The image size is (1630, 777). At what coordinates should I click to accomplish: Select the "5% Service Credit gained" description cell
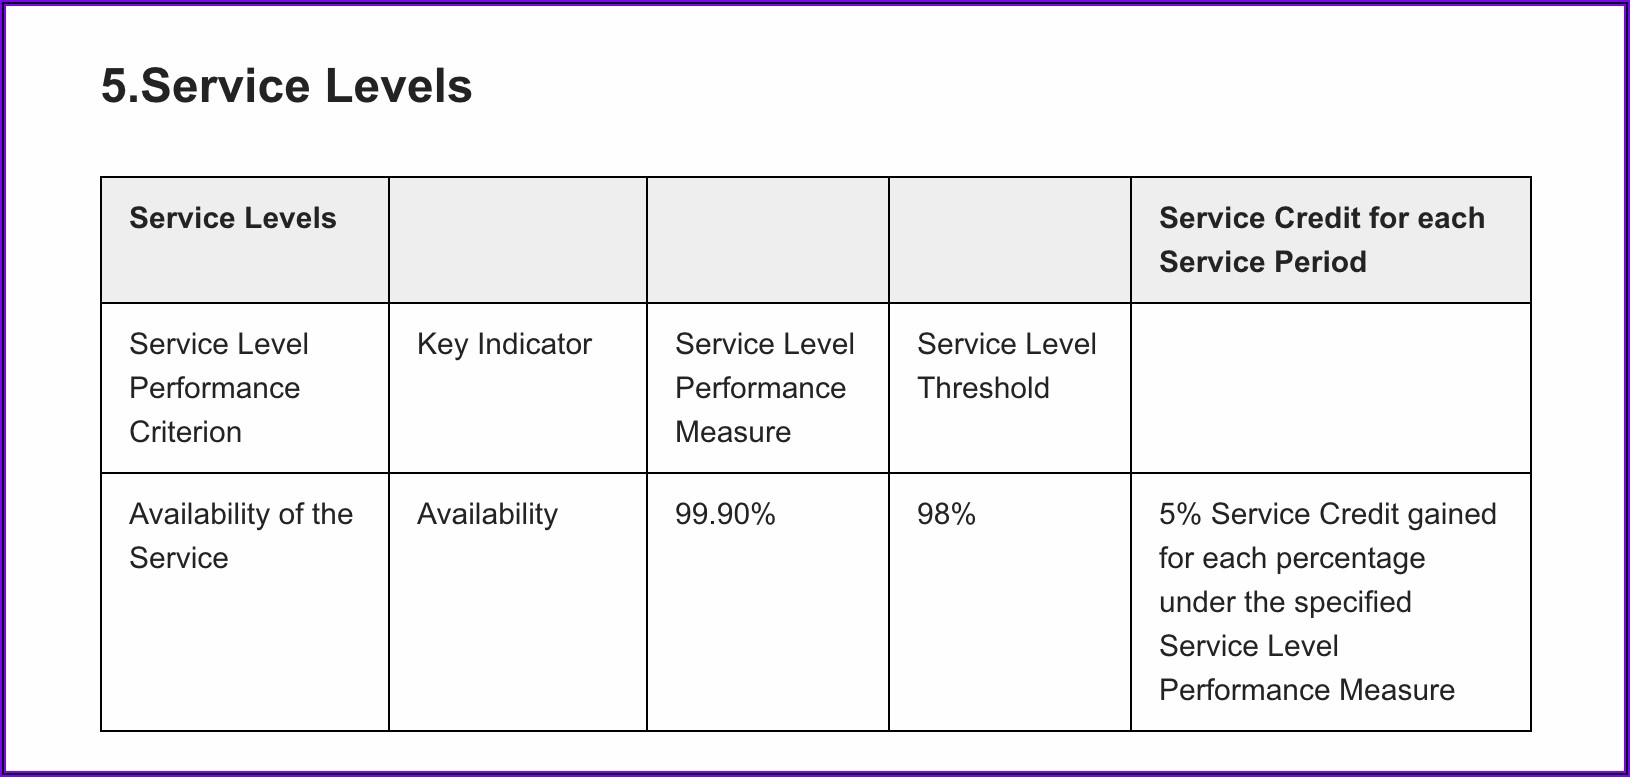pyautogui.click(x=1327, y=602)
